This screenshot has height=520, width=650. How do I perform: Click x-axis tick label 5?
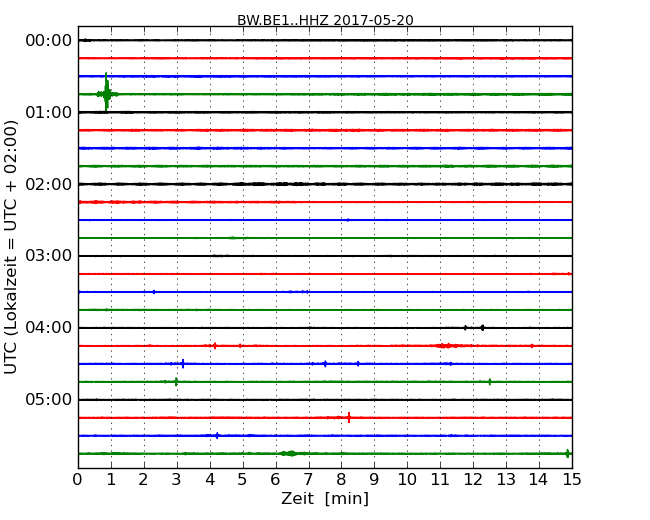click(243, 480)
